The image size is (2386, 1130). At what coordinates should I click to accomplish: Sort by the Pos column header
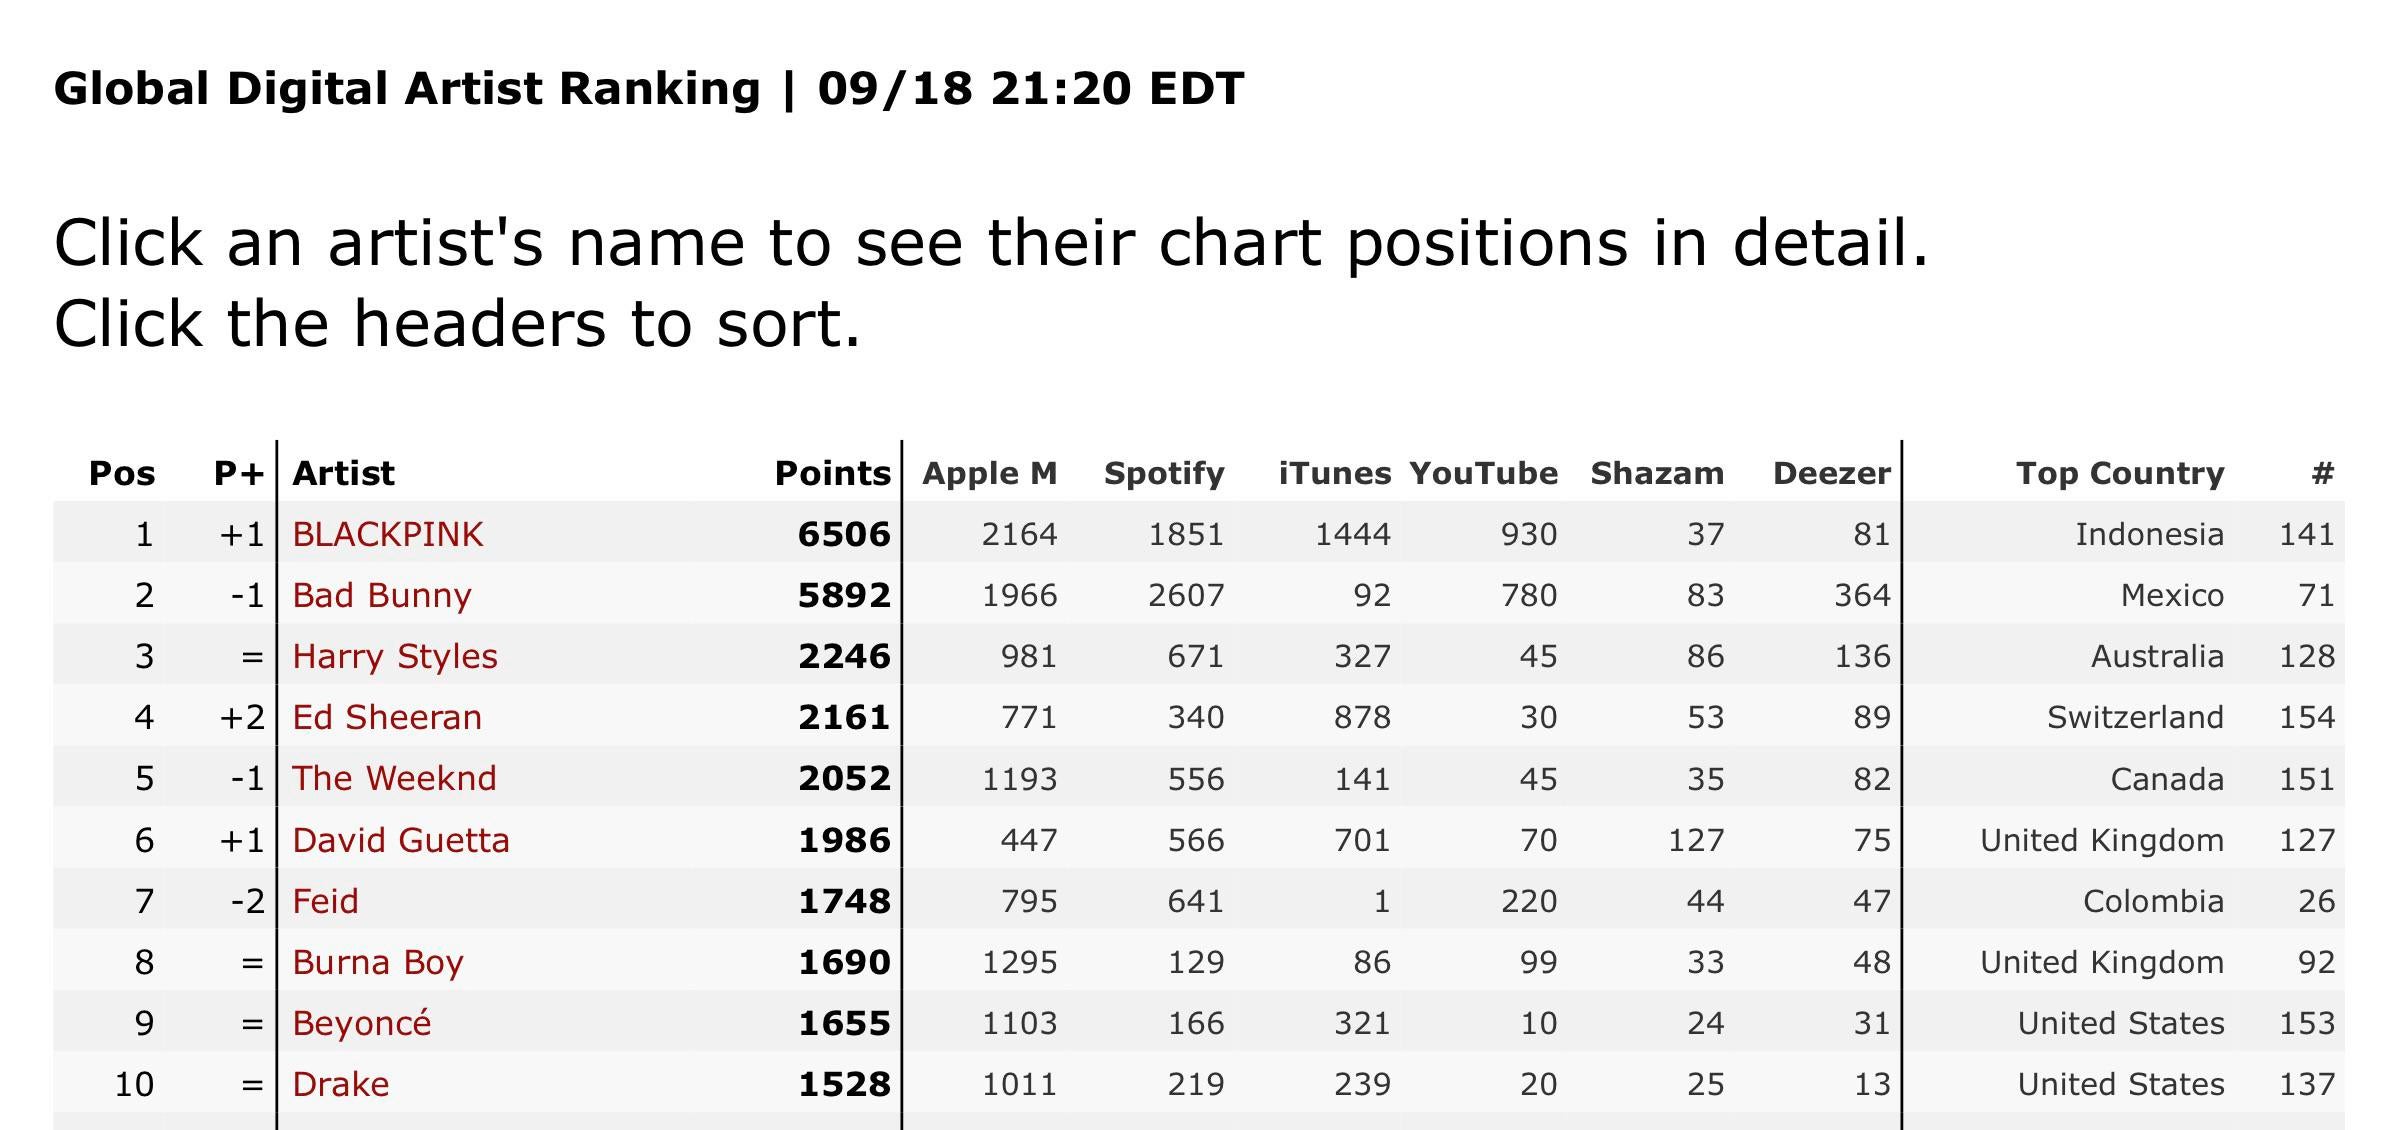click(122, 473)
